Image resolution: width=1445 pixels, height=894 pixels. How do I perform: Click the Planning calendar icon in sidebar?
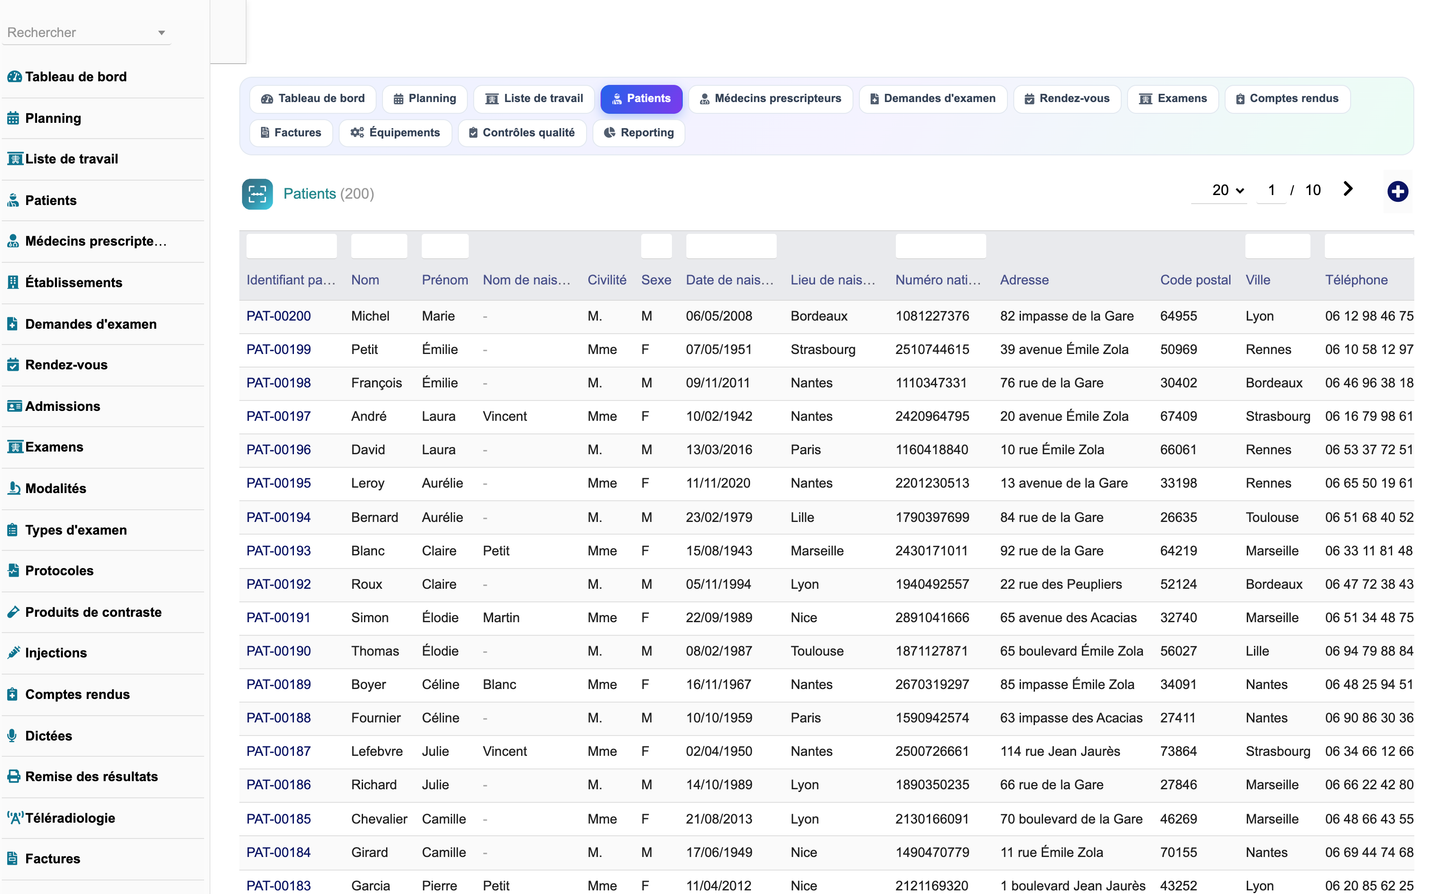13,118
